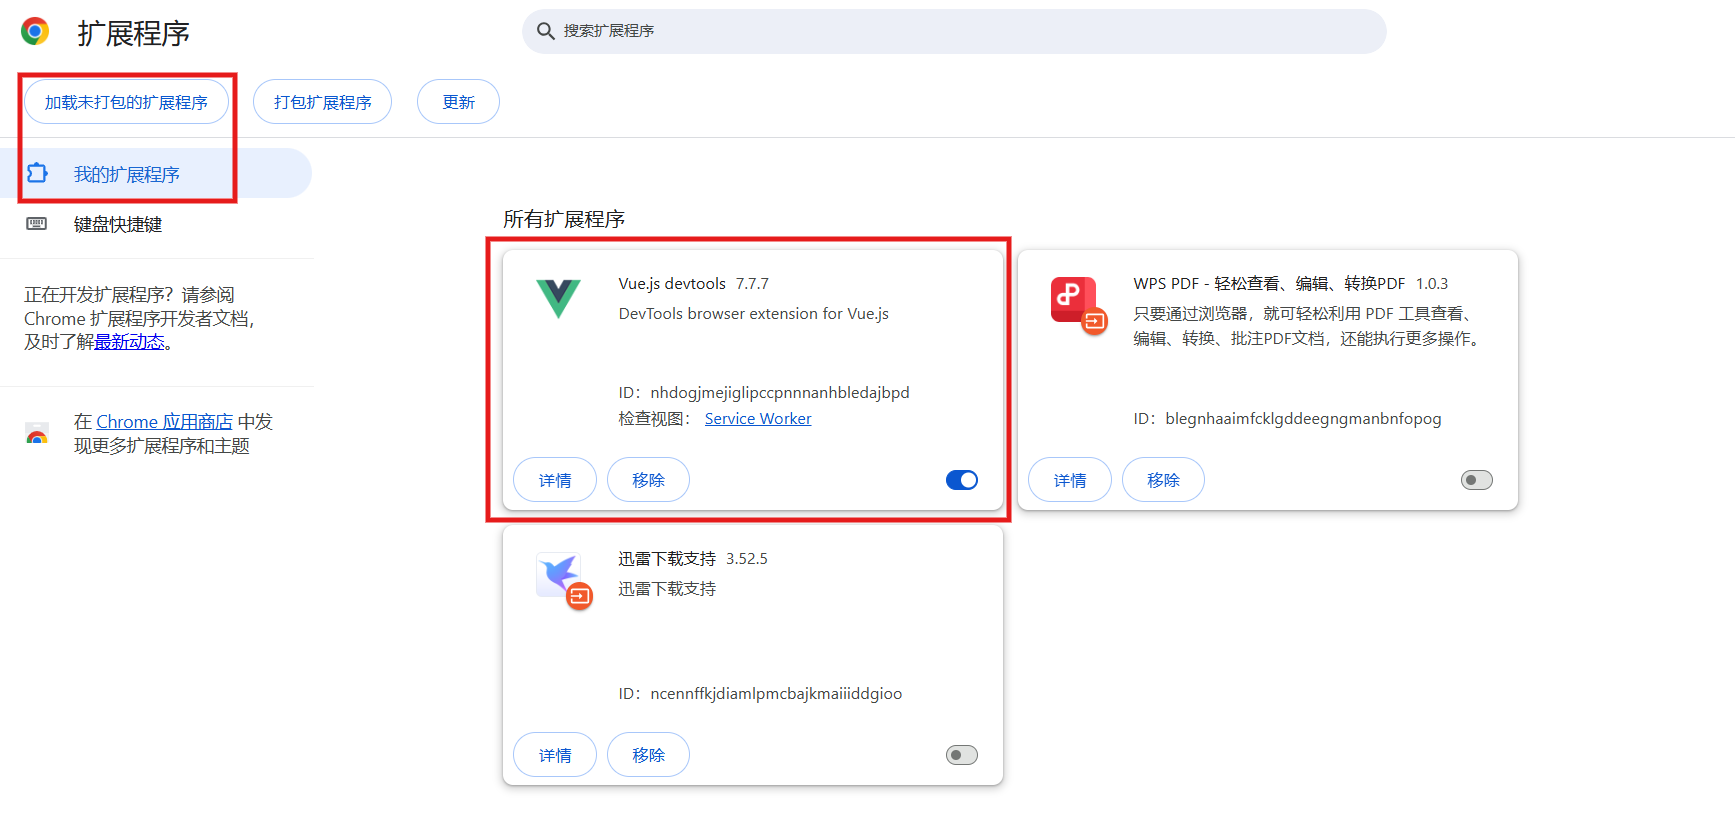Screen dimensions: 1735x839
Task: Enable the WPS PDF extension toggle
Action: click(1477, 480)
